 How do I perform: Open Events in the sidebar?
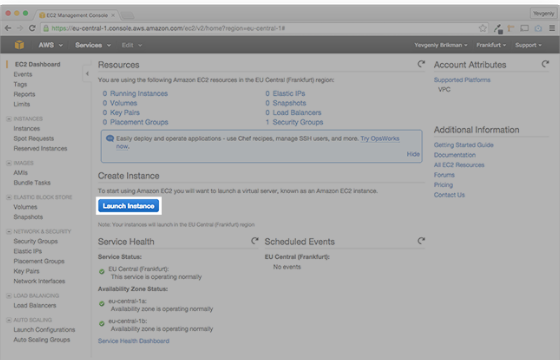click(x=23, y=74)
